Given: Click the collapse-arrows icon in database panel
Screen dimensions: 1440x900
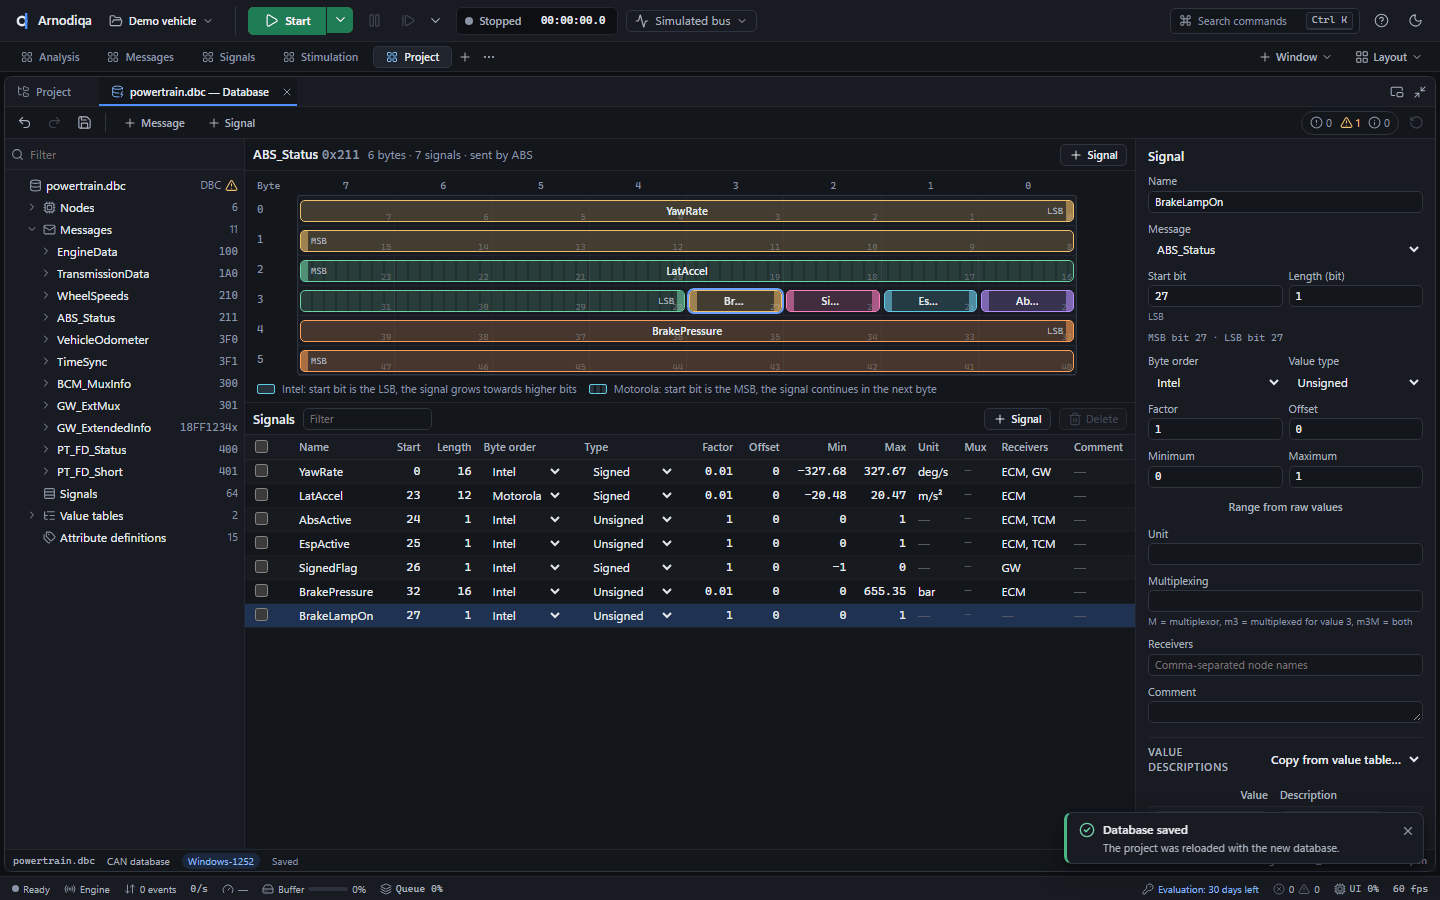Looking at the screenshot, I should [1420, 92].
